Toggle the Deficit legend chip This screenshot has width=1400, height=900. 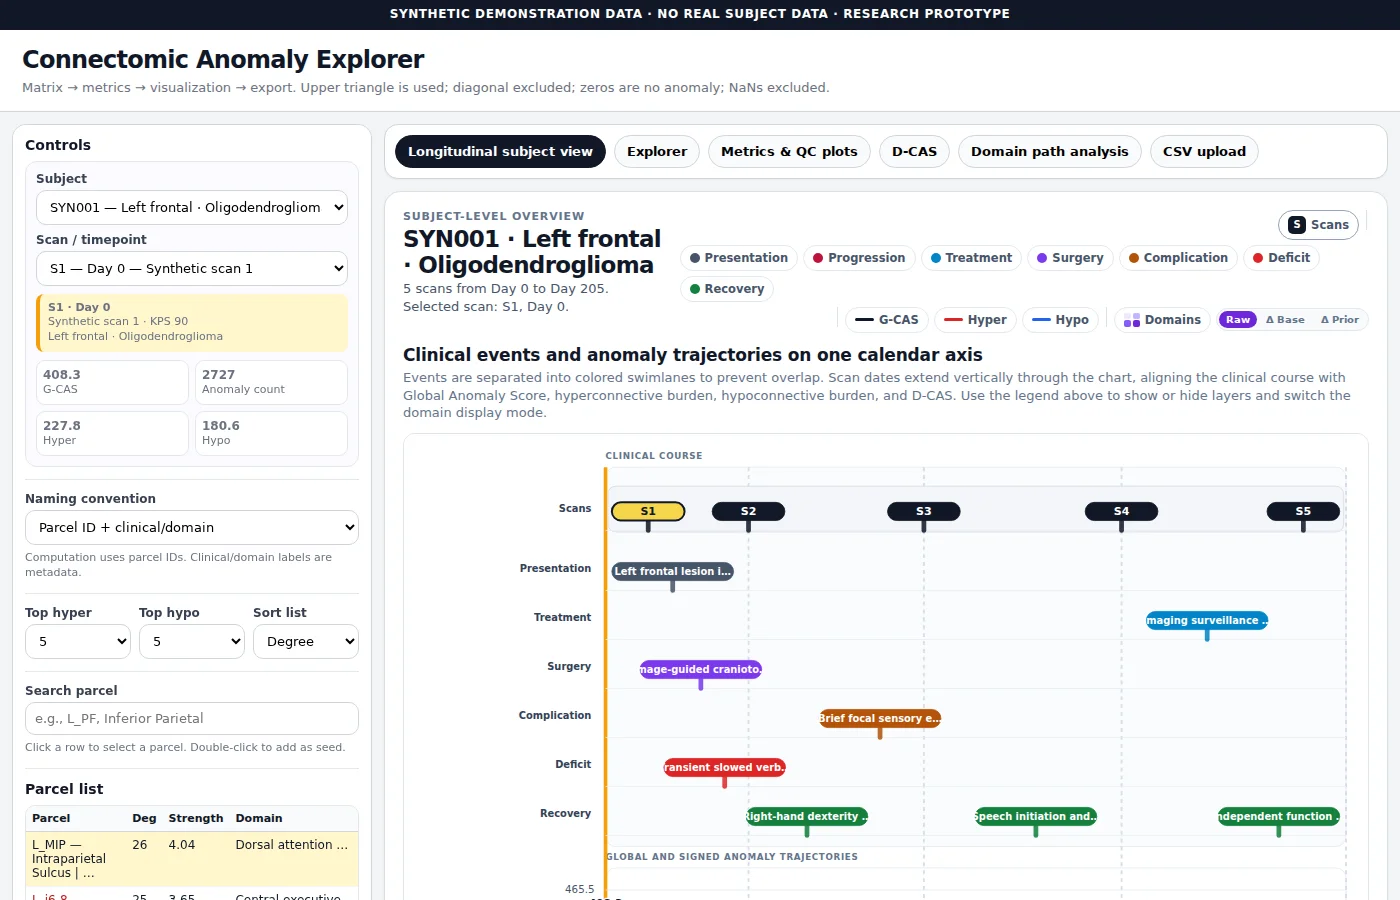[x=1281, y=258]
